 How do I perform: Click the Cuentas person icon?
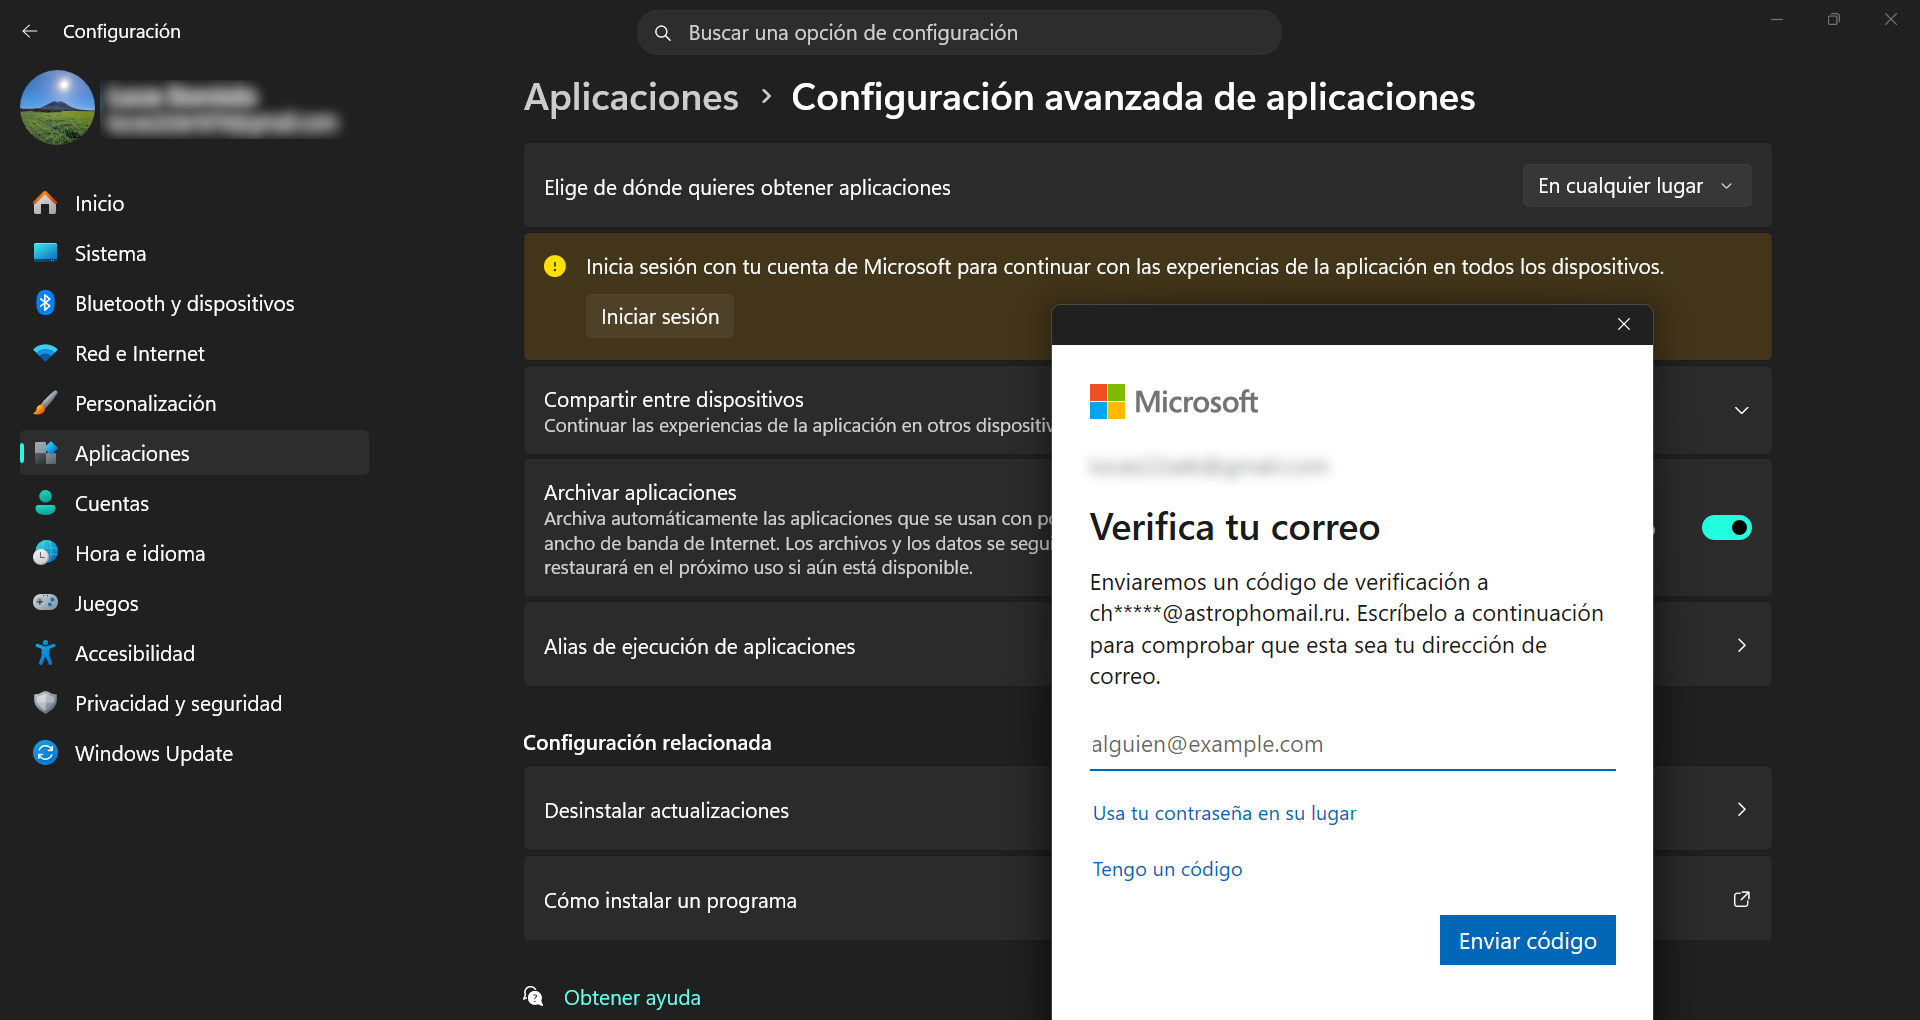(45, 503)
